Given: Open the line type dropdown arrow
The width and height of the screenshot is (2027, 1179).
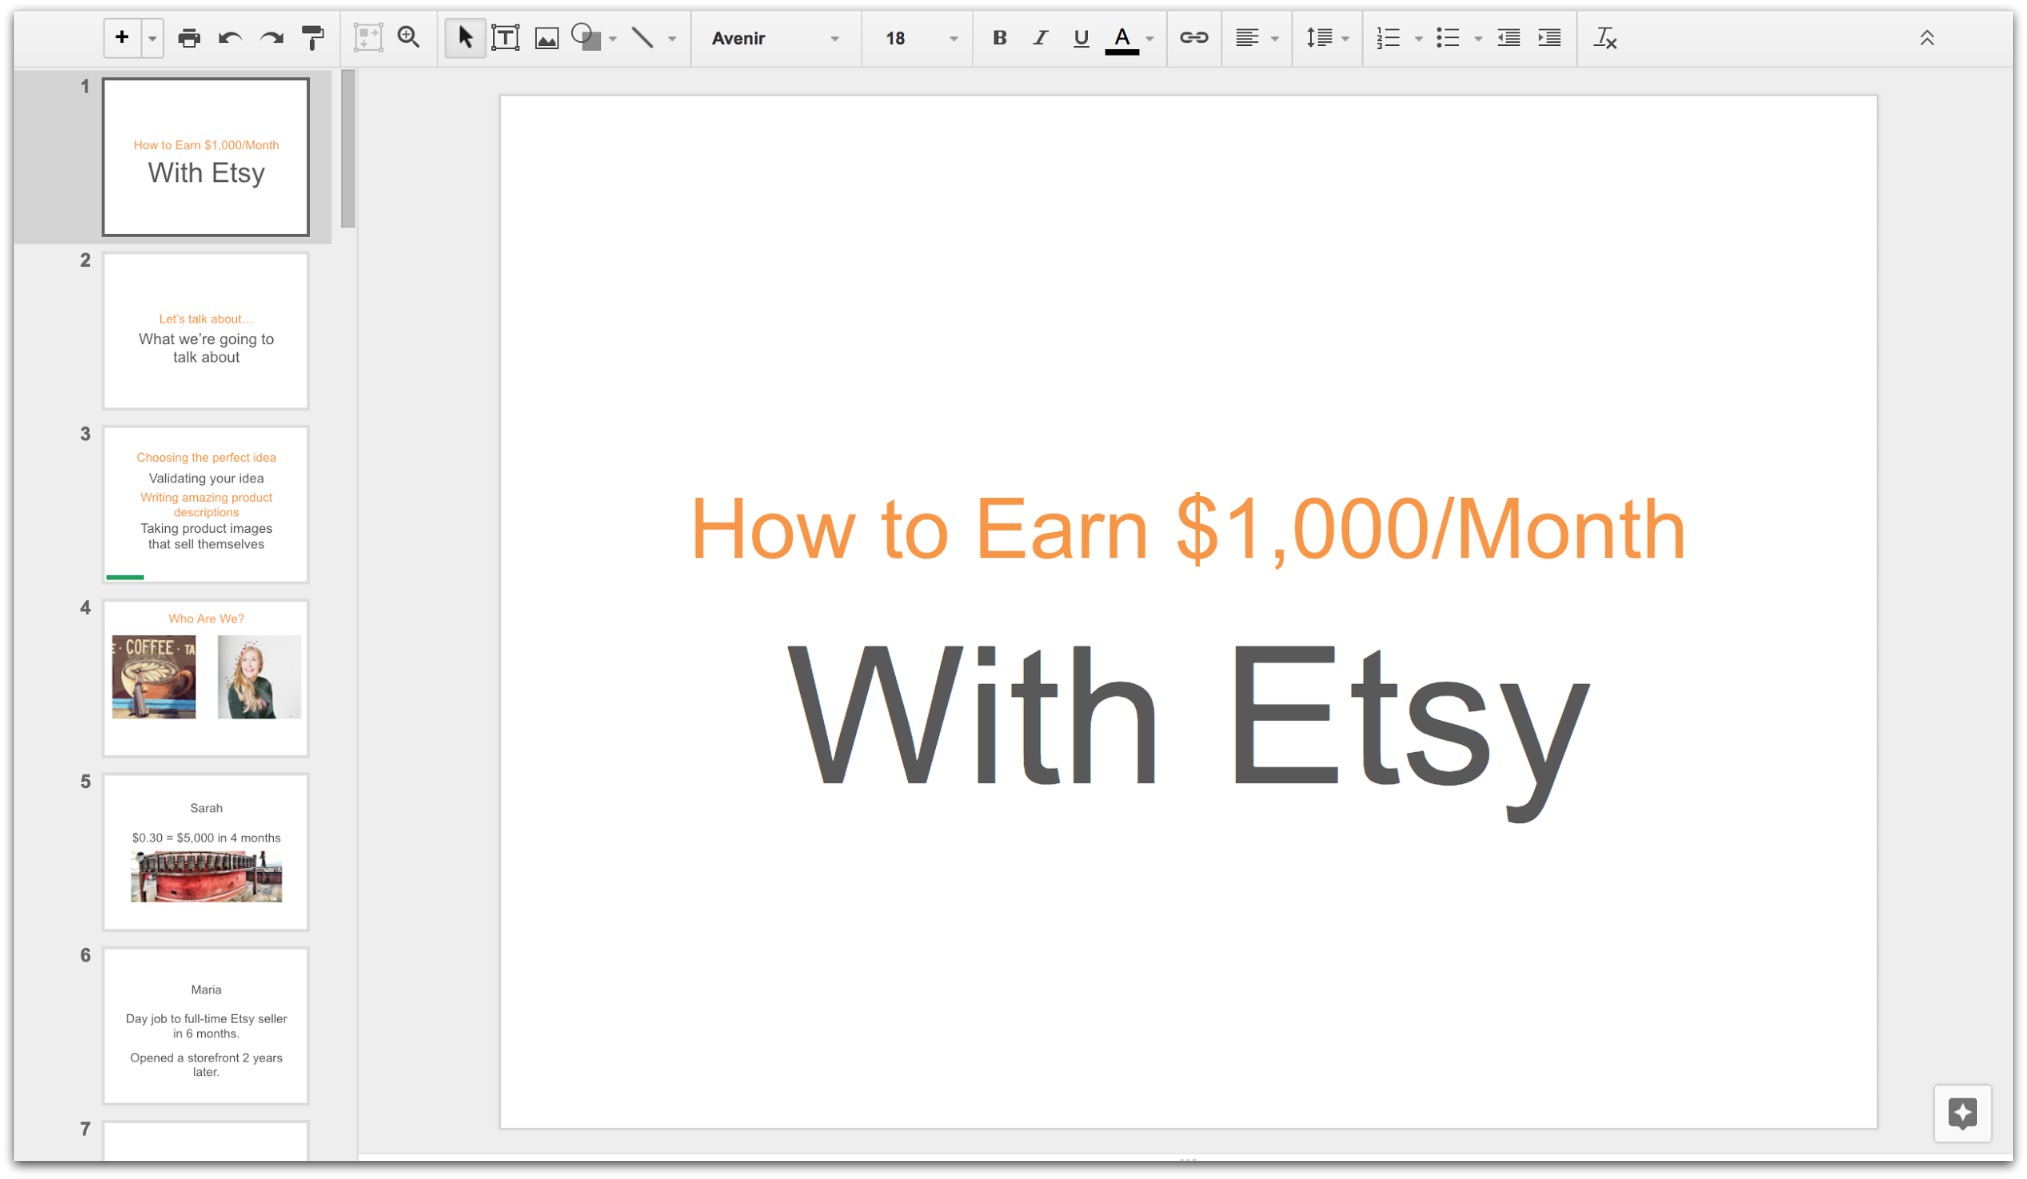Looking at the screenshot, I should point(672,39).
